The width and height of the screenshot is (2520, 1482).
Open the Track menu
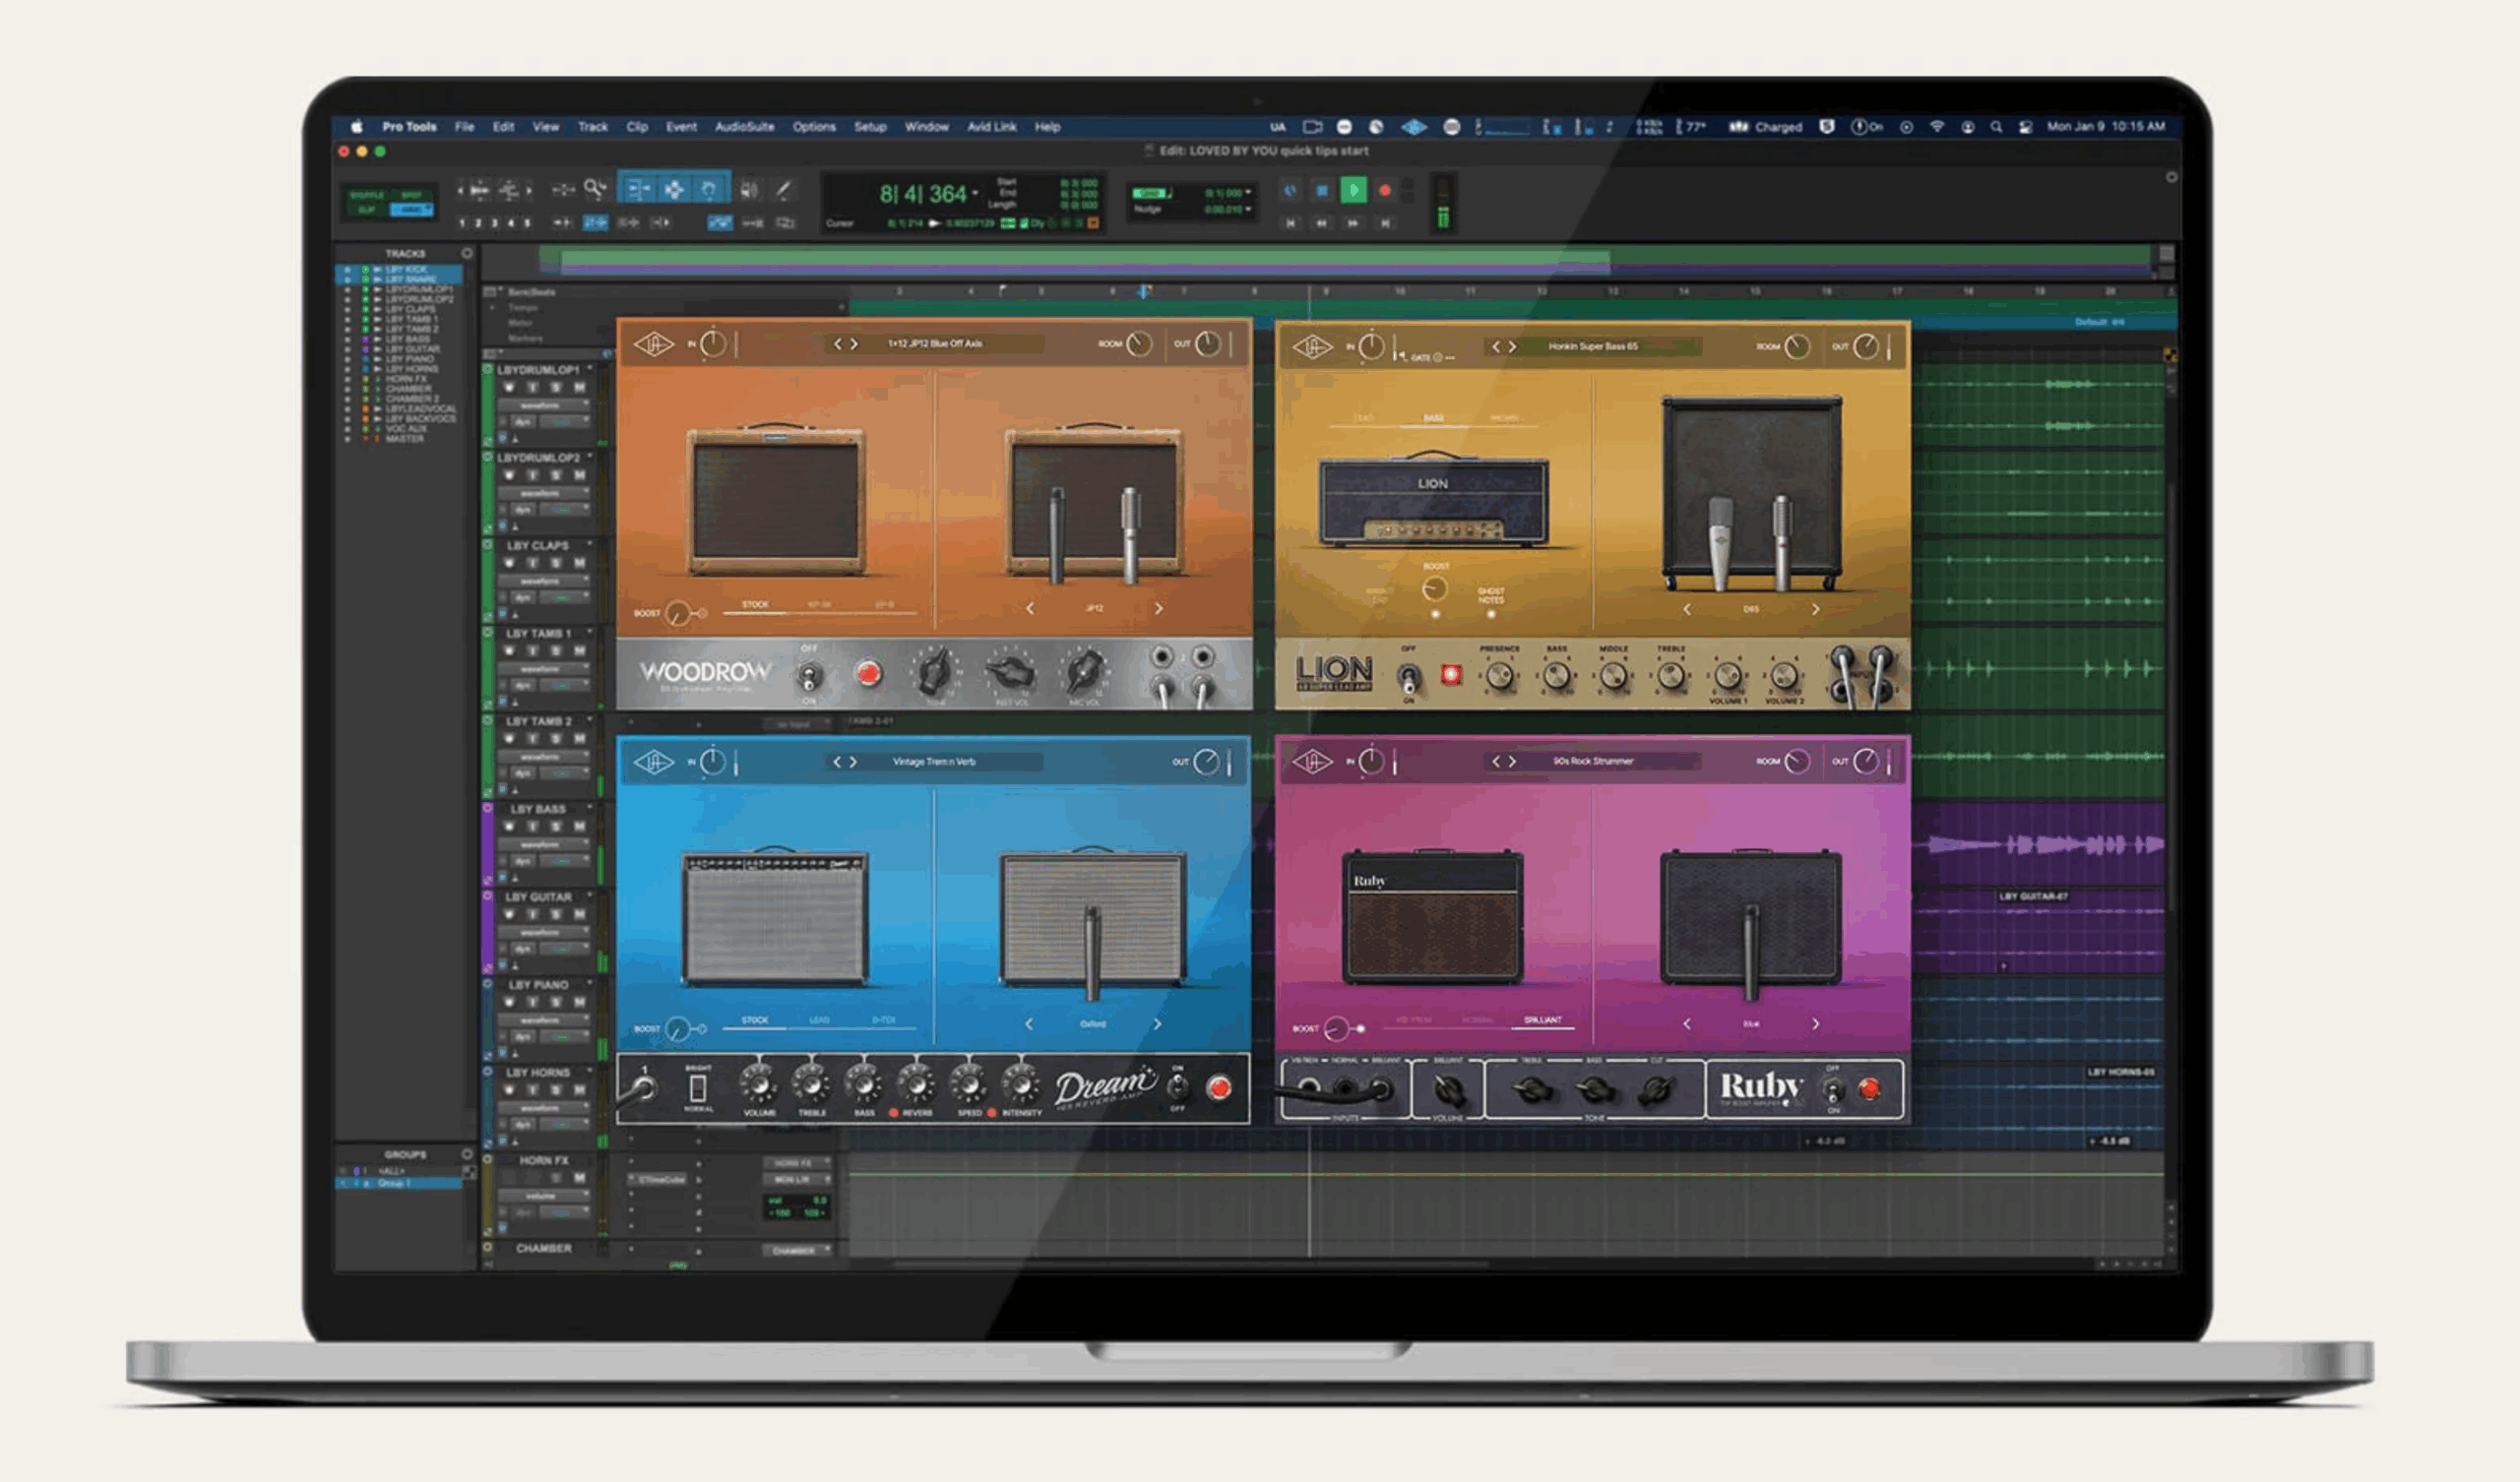pos(592,127)
